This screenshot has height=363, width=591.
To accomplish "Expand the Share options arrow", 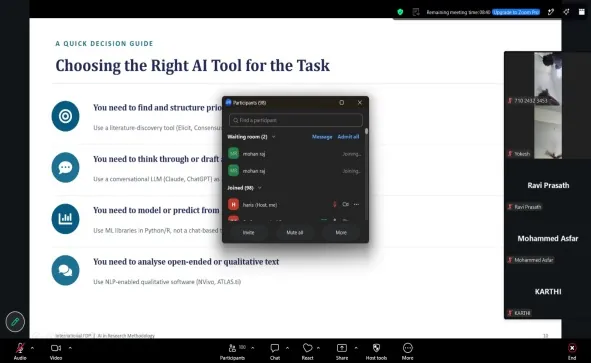I will click(x=356, y=348).
